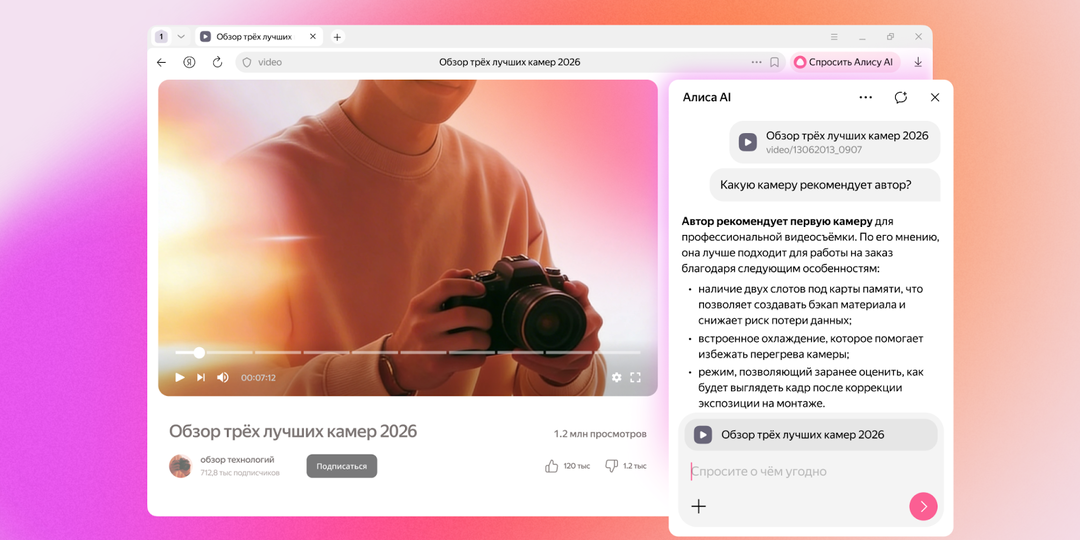Image resolution: width=1080 pixels, height=540 pixels.
Task: Open downloads via the download arrow icon
Action: (917, 63)
